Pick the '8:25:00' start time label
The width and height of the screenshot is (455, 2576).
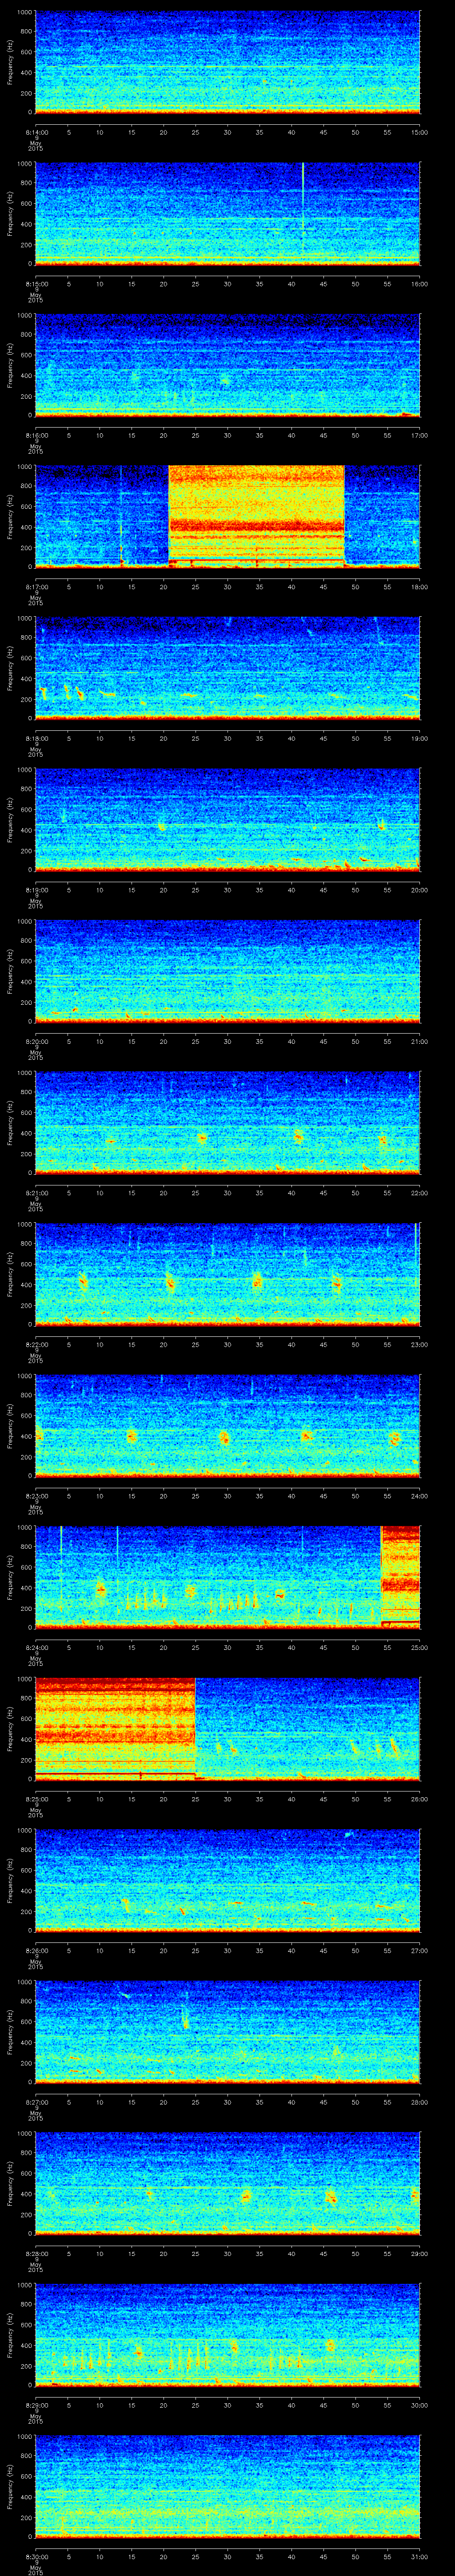36,1798
